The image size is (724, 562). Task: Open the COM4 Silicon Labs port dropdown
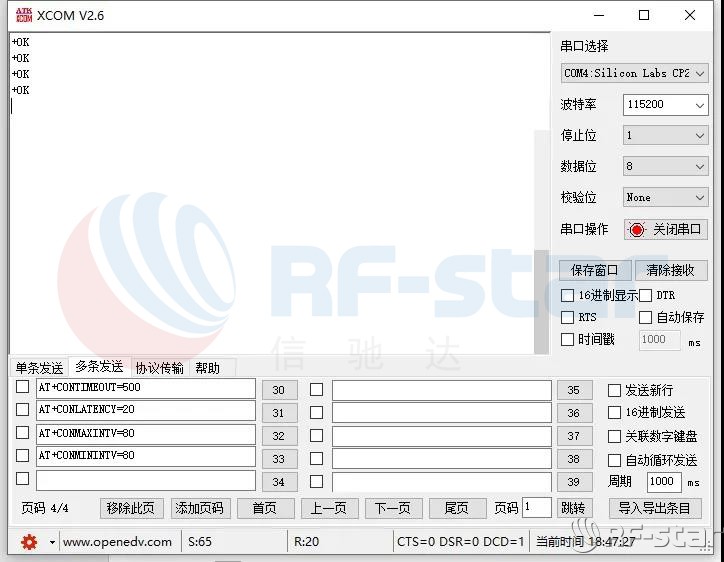pos(634,73)
